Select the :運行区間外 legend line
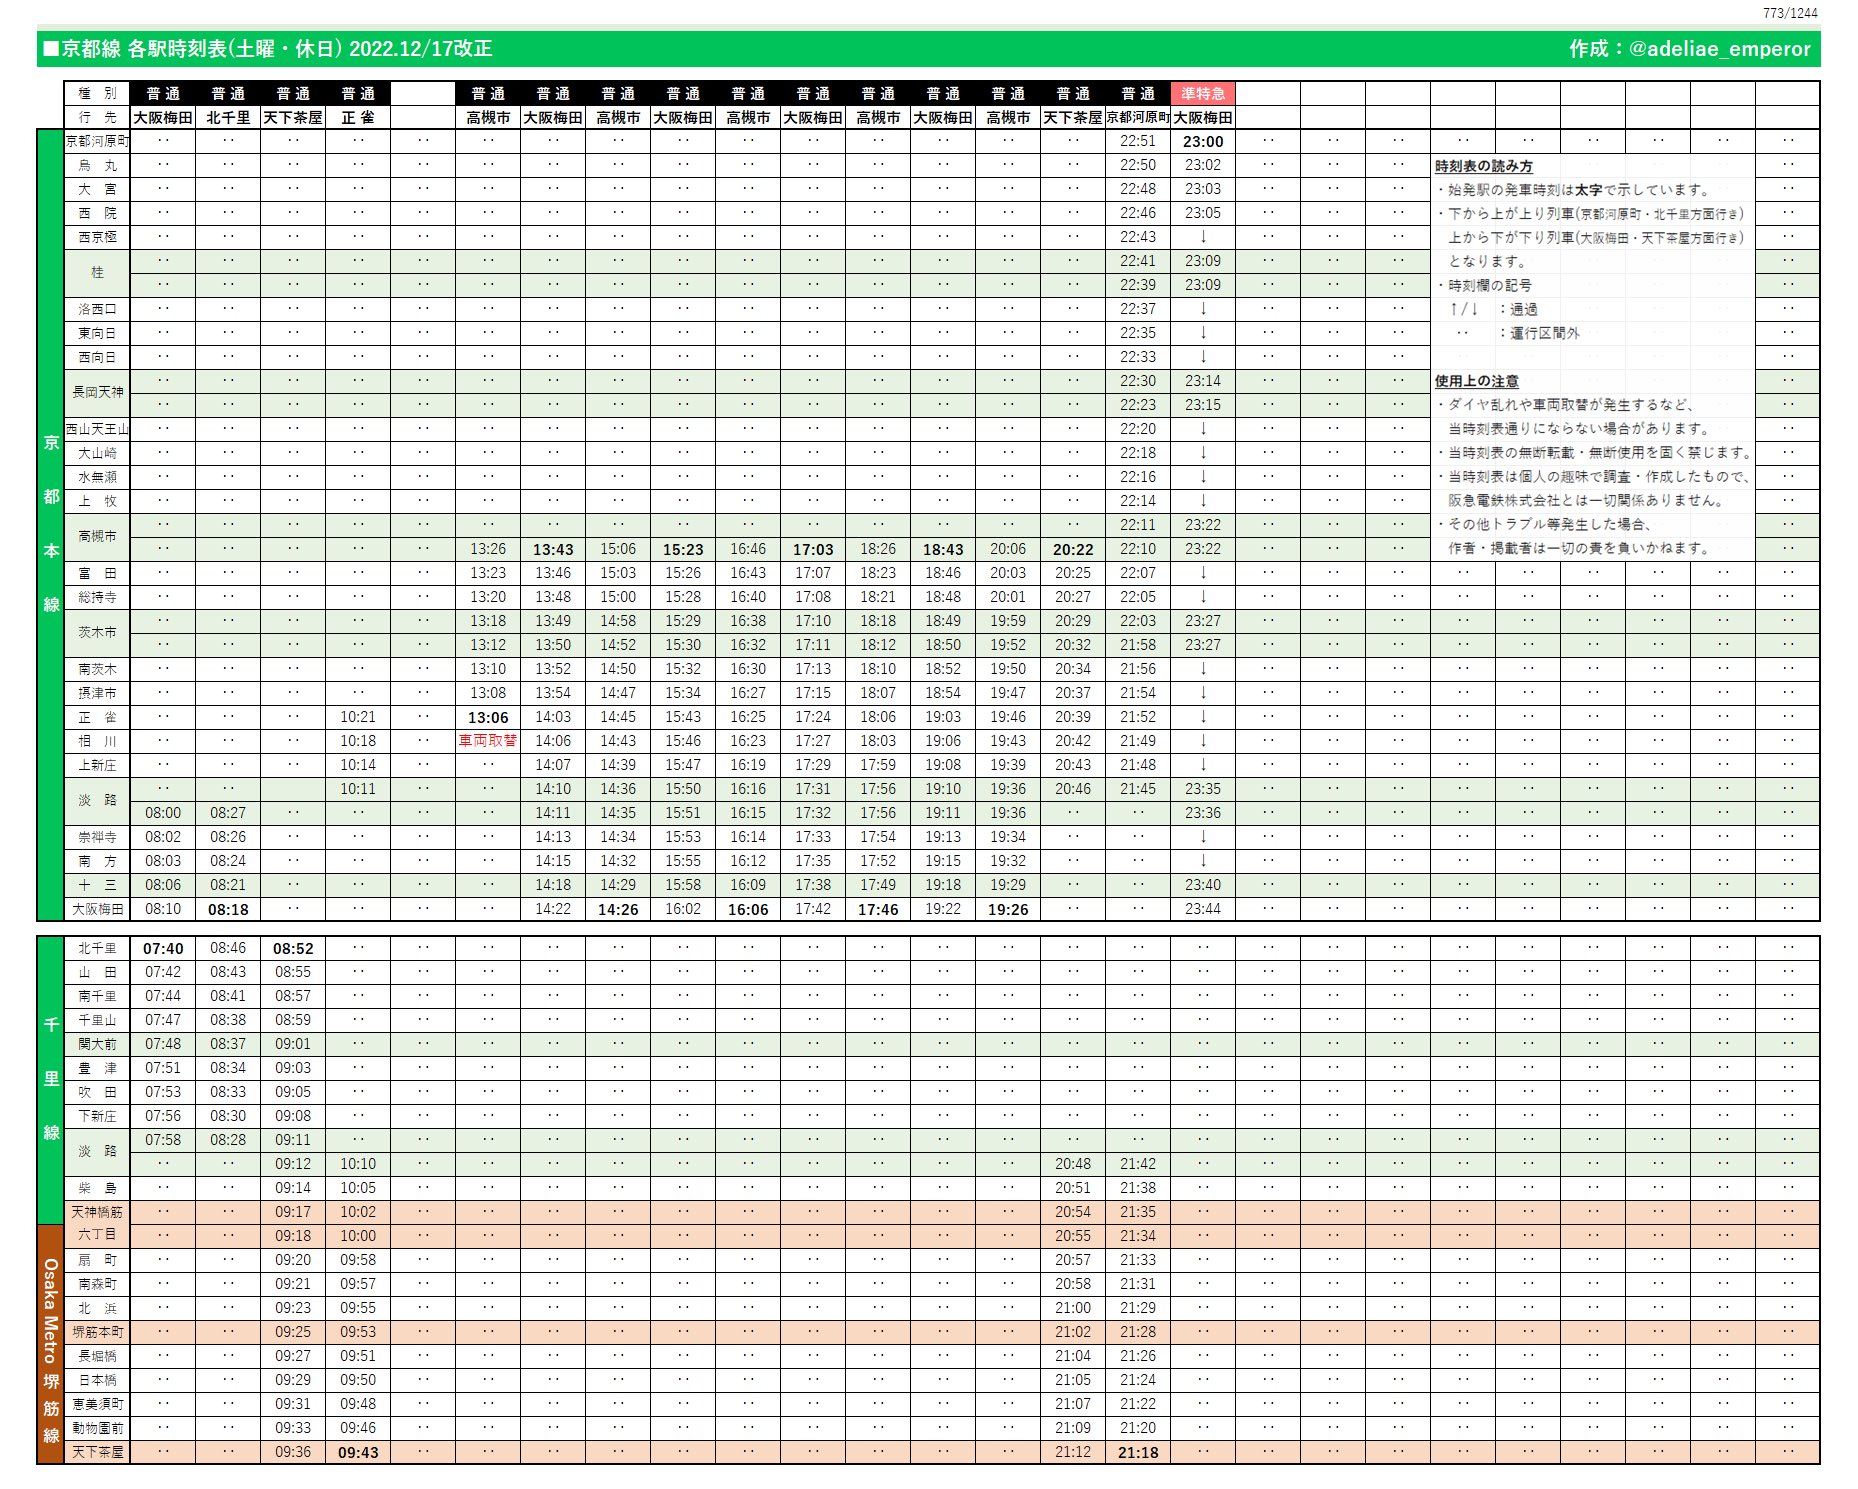 point(1518,333)
